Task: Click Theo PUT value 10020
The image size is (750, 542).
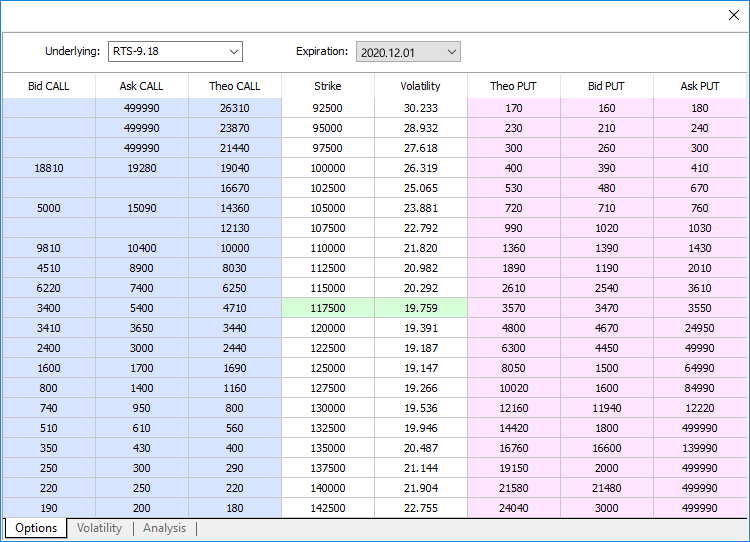Action: [x=513, y=388]
